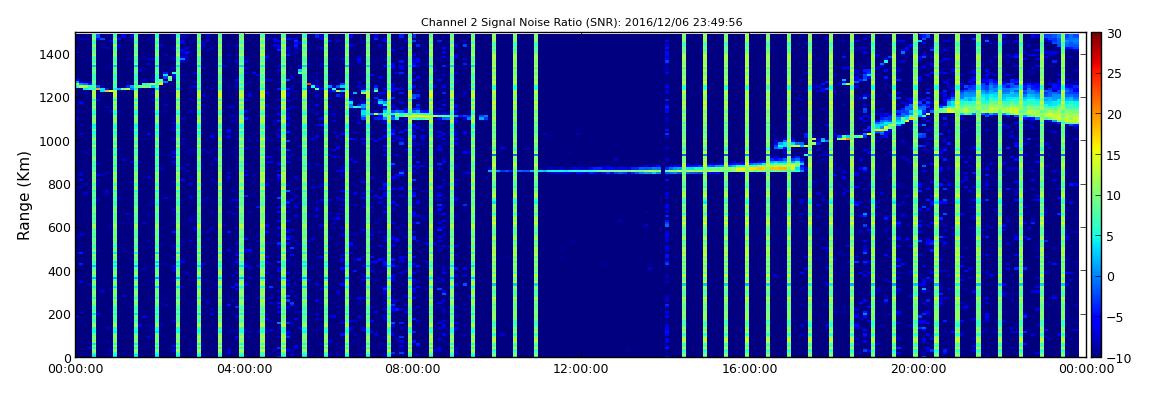Click the 1000 range tick label
The width and height of the screenshot is (1150, 407).
tap(56, 142)
